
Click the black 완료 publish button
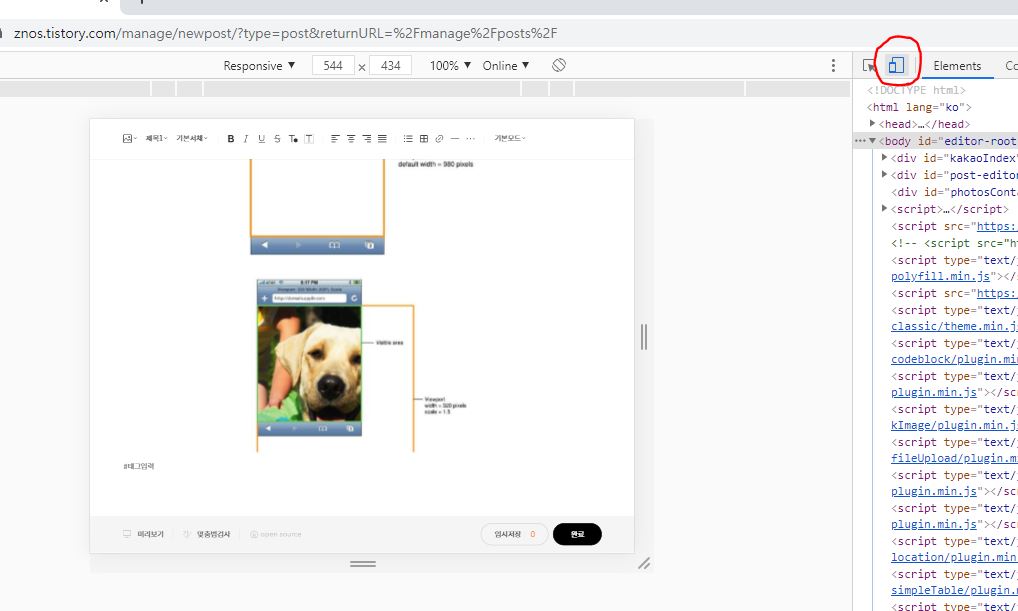point(577,534)
